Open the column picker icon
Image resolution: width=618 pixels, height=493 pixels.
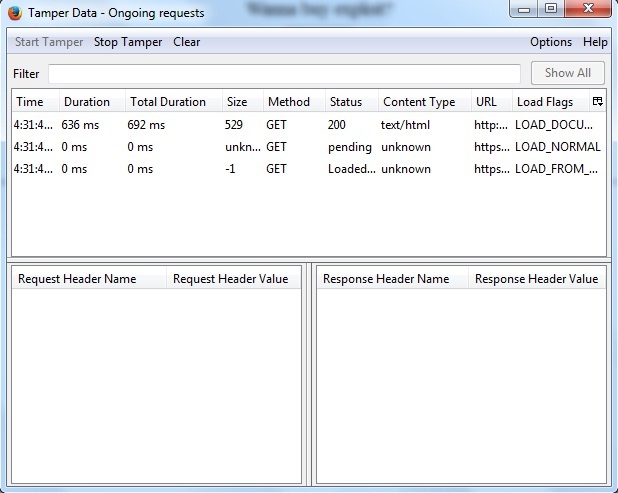coord(598,102)
